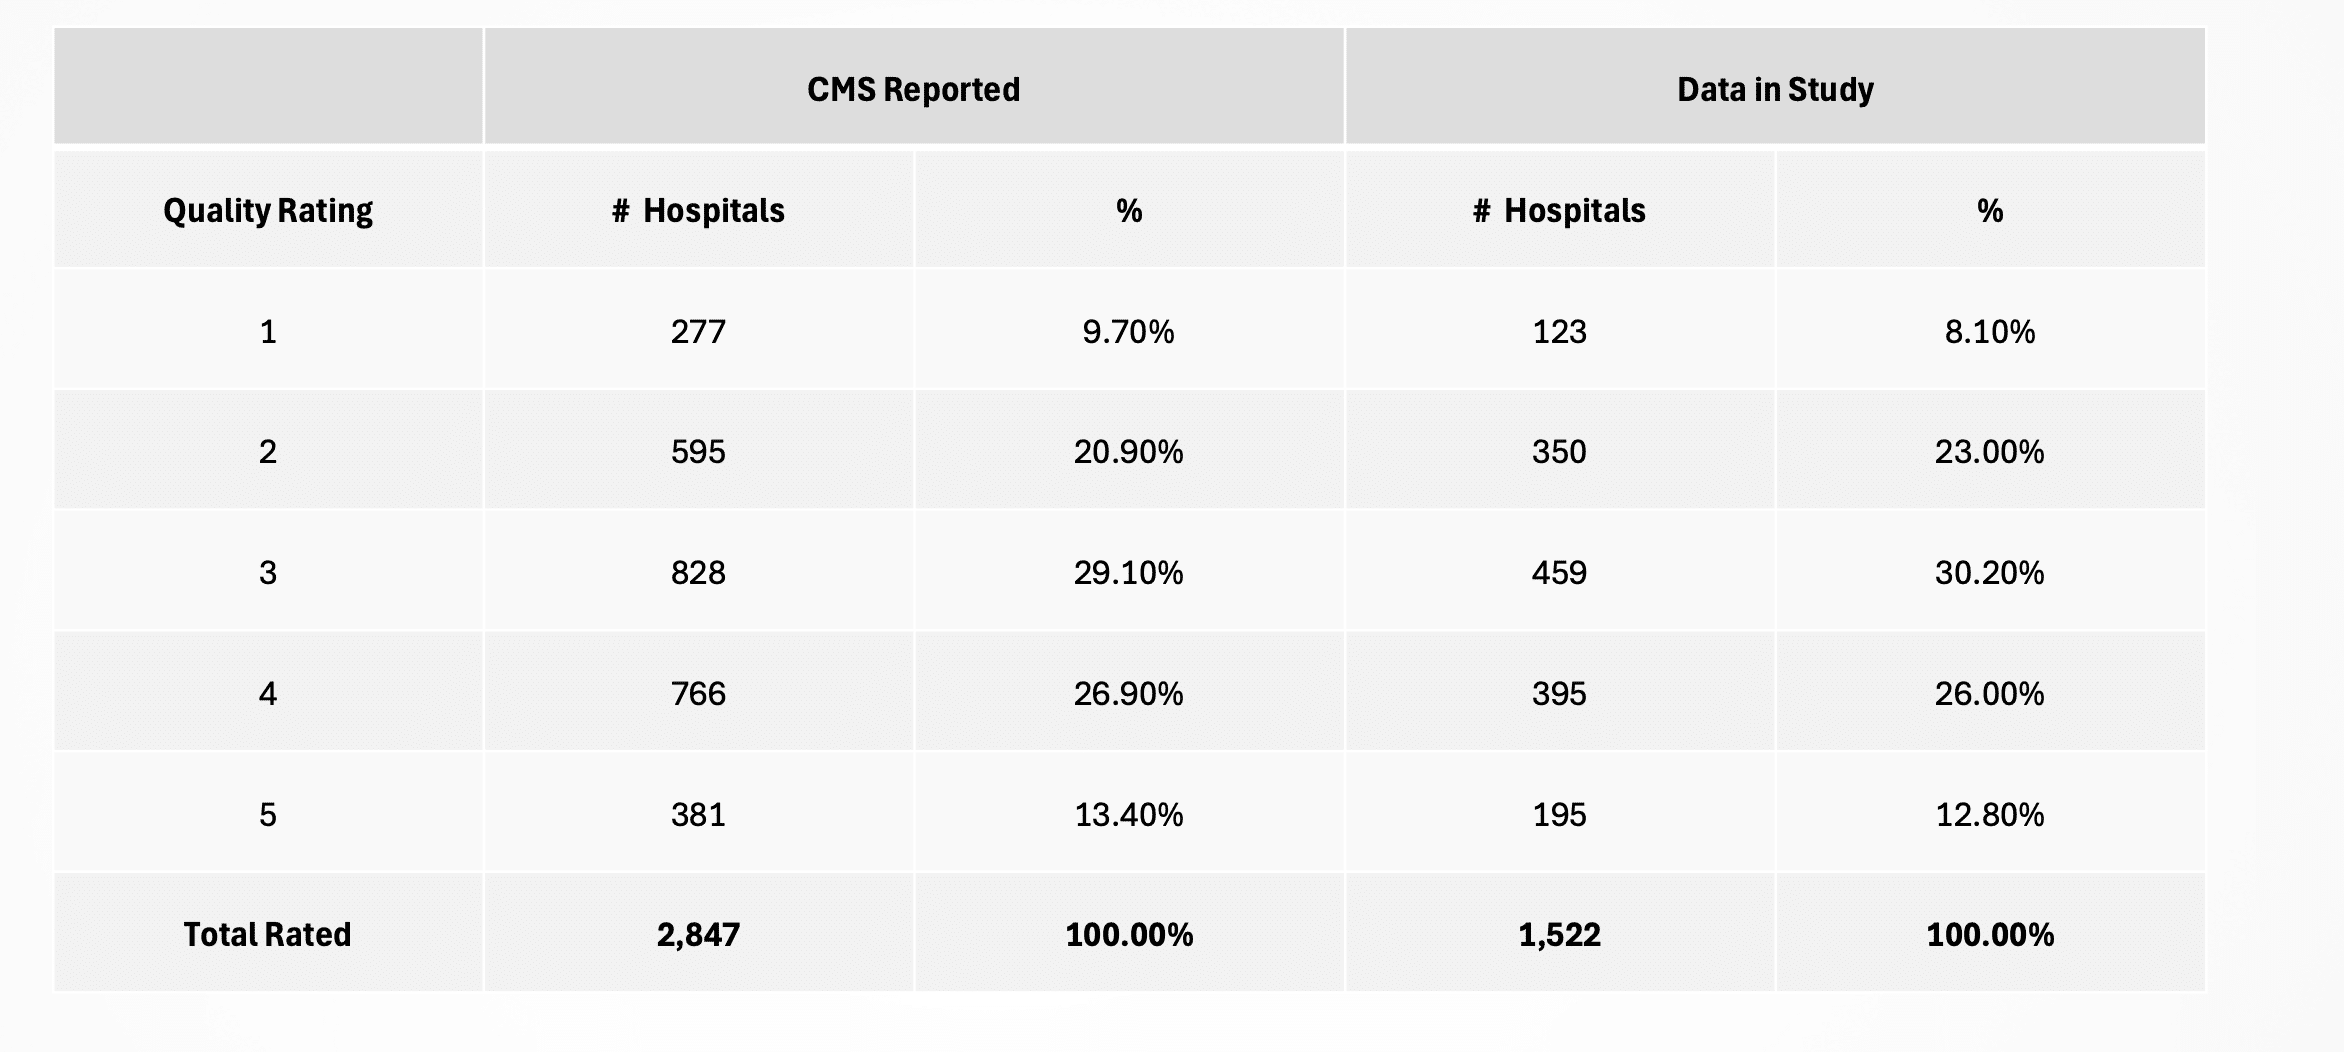Click the 23.00% percentage cell
The width and height of the screenshot is (2344, 1052).
1989,451
